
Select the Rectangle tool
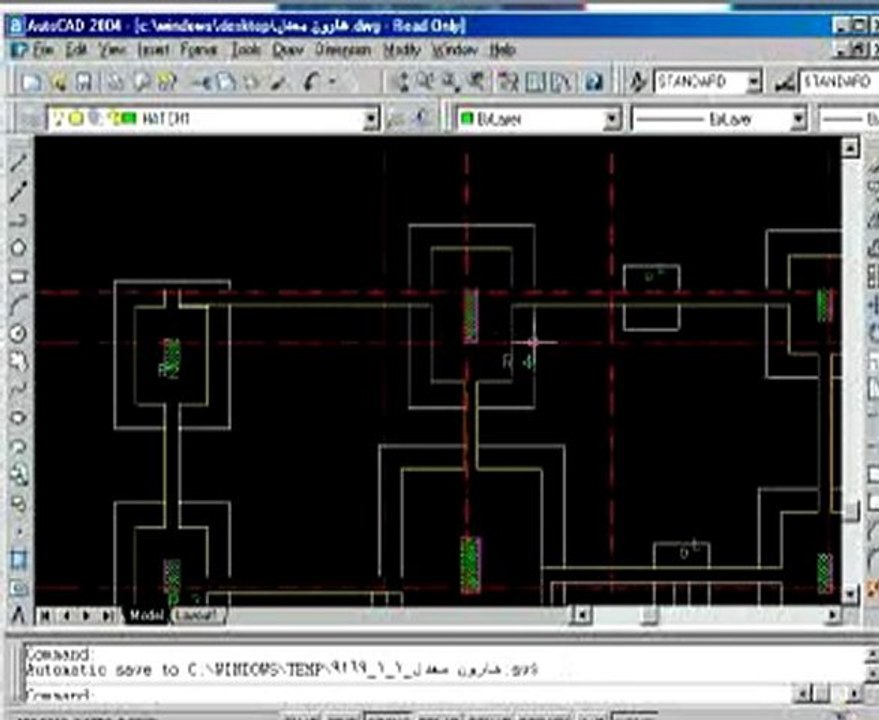click(18, 276)
